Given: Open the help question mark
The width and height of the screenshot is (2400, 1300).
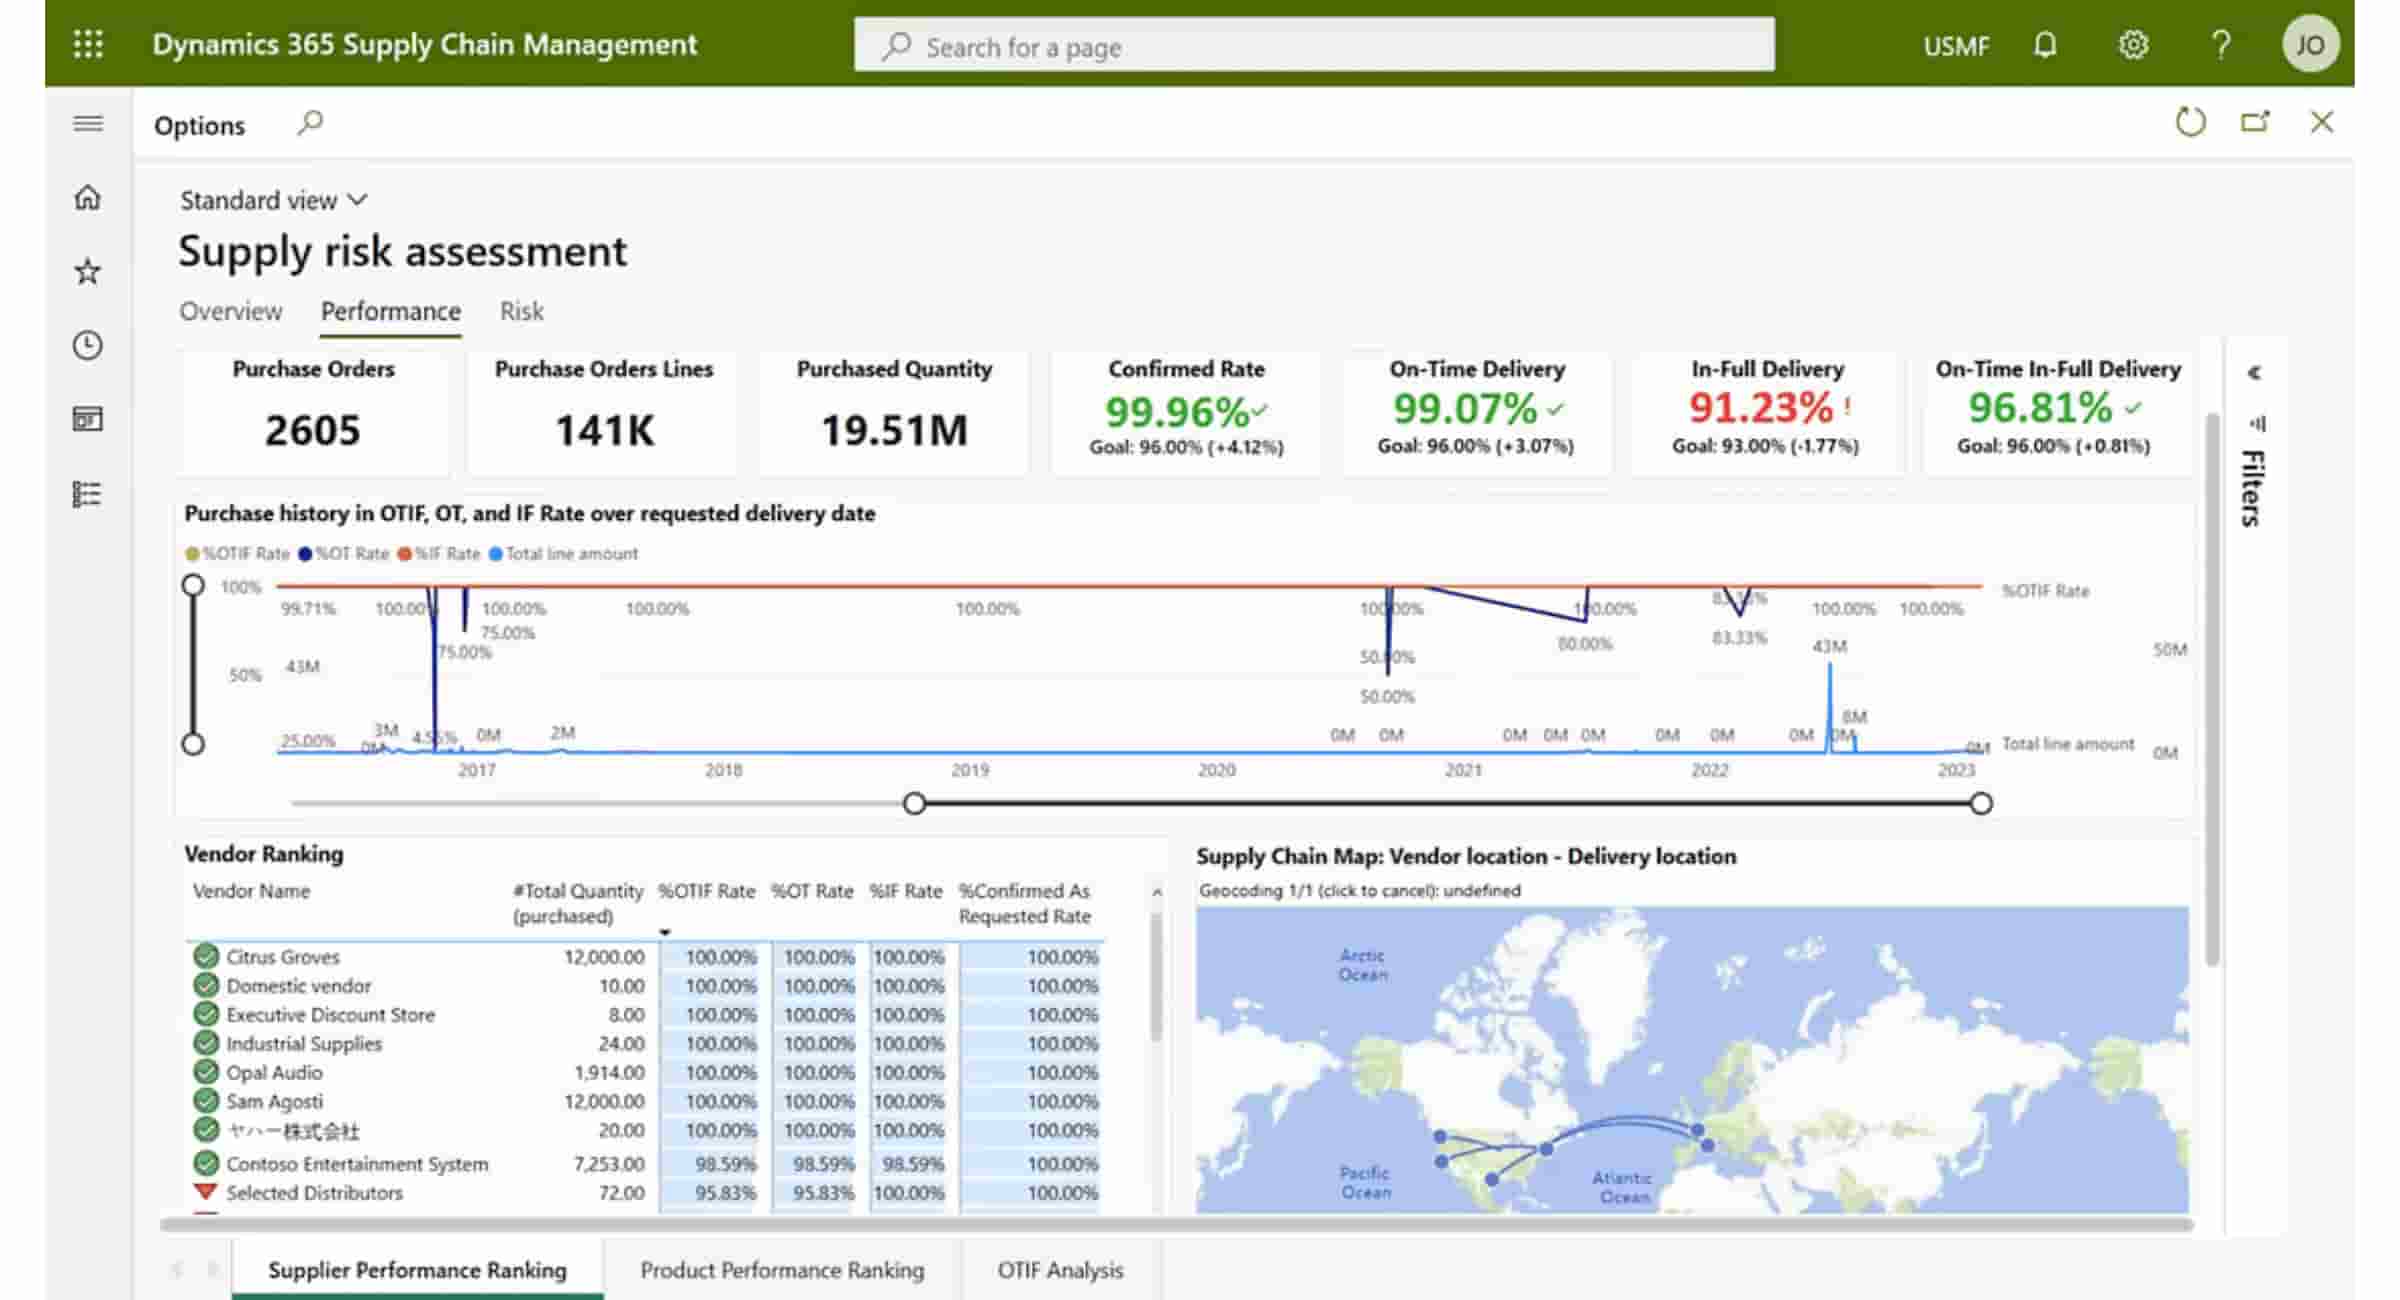Looking at the screenshot, I should coord(2221,45).
